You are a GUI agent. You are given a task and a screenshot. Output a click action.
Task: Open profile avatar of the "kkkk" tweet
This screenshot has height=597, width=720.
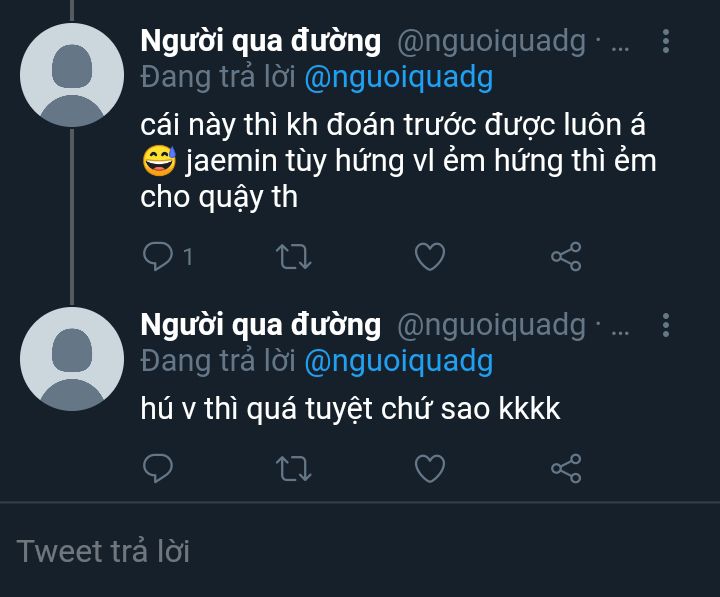[72, 359]
